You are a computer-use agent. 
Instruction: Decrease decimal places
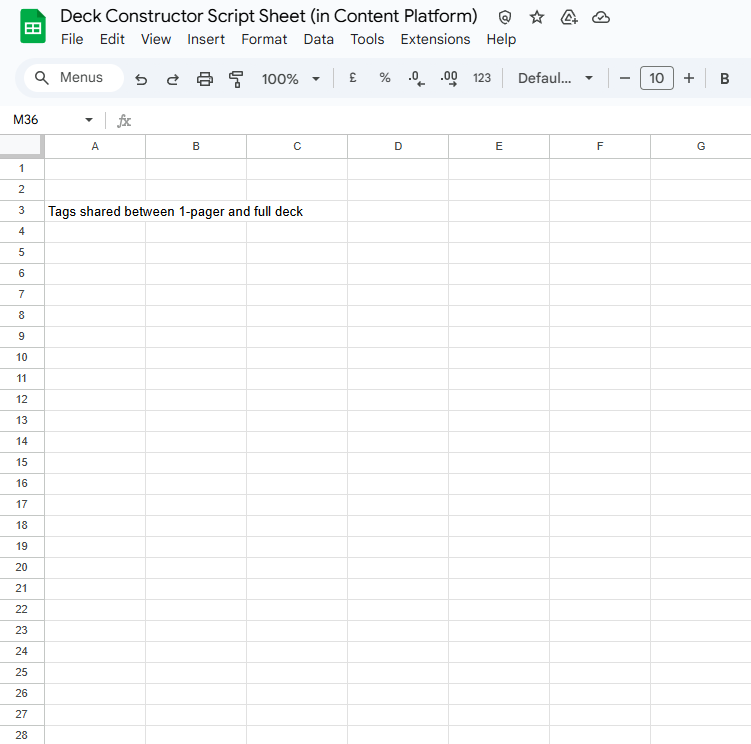417,78
